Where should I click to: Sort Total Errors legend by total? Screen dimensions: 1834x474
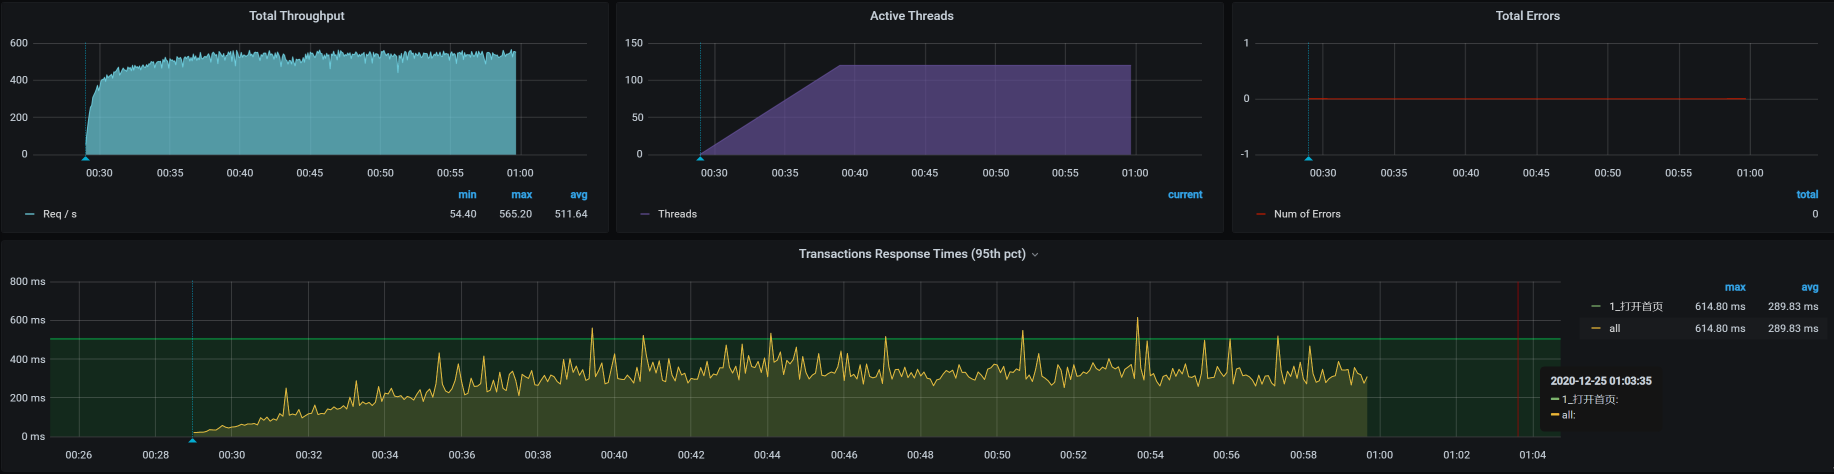pos(1807,195)
